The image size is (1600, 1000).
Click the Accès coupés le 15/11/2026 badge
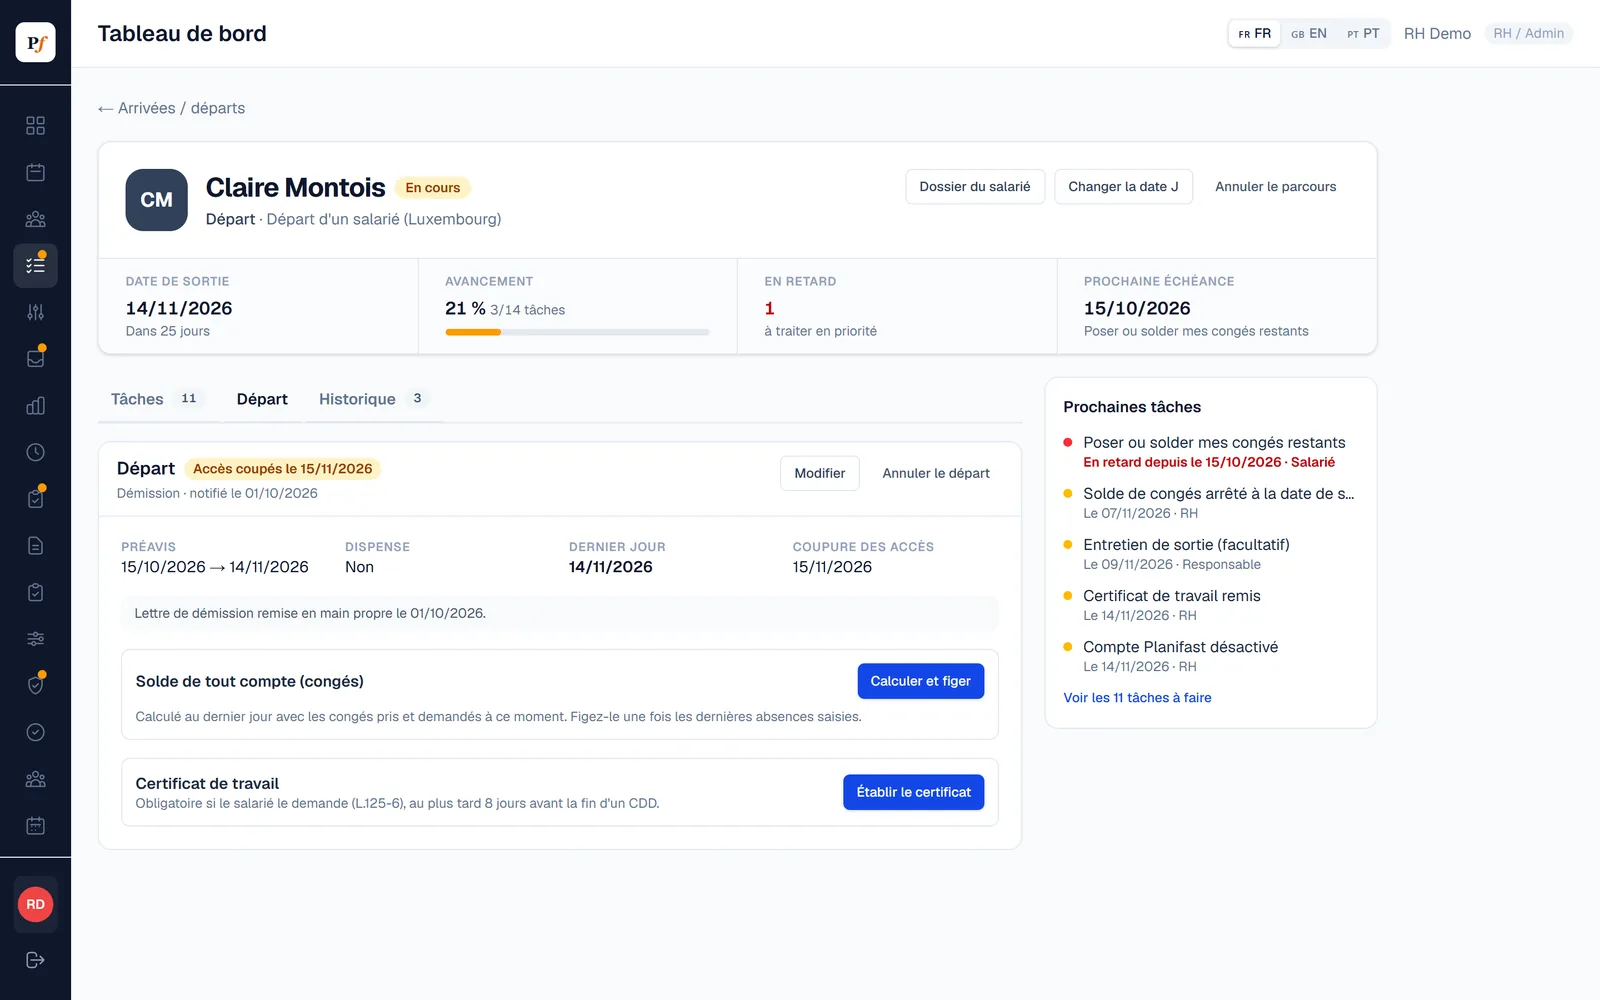(283, 469)
